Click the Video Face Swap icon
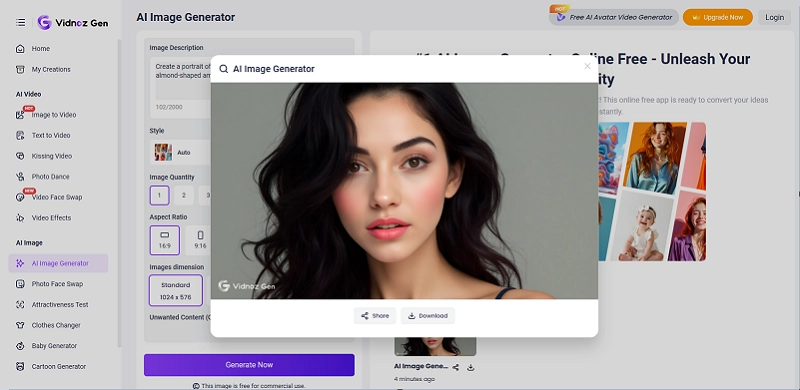The width and height of the screenshot is (800, 390). coord(20,197)
